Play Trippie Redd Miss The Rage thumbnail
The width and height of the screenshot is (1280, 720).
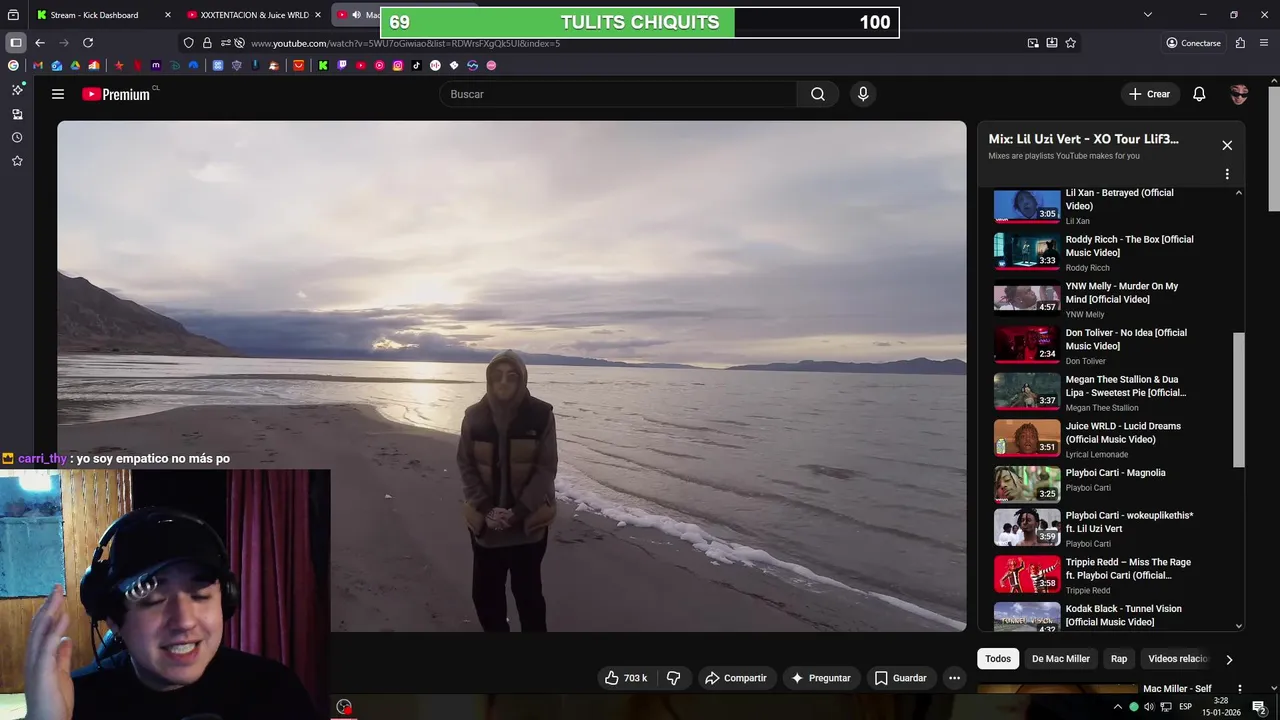coord(1027,575)
